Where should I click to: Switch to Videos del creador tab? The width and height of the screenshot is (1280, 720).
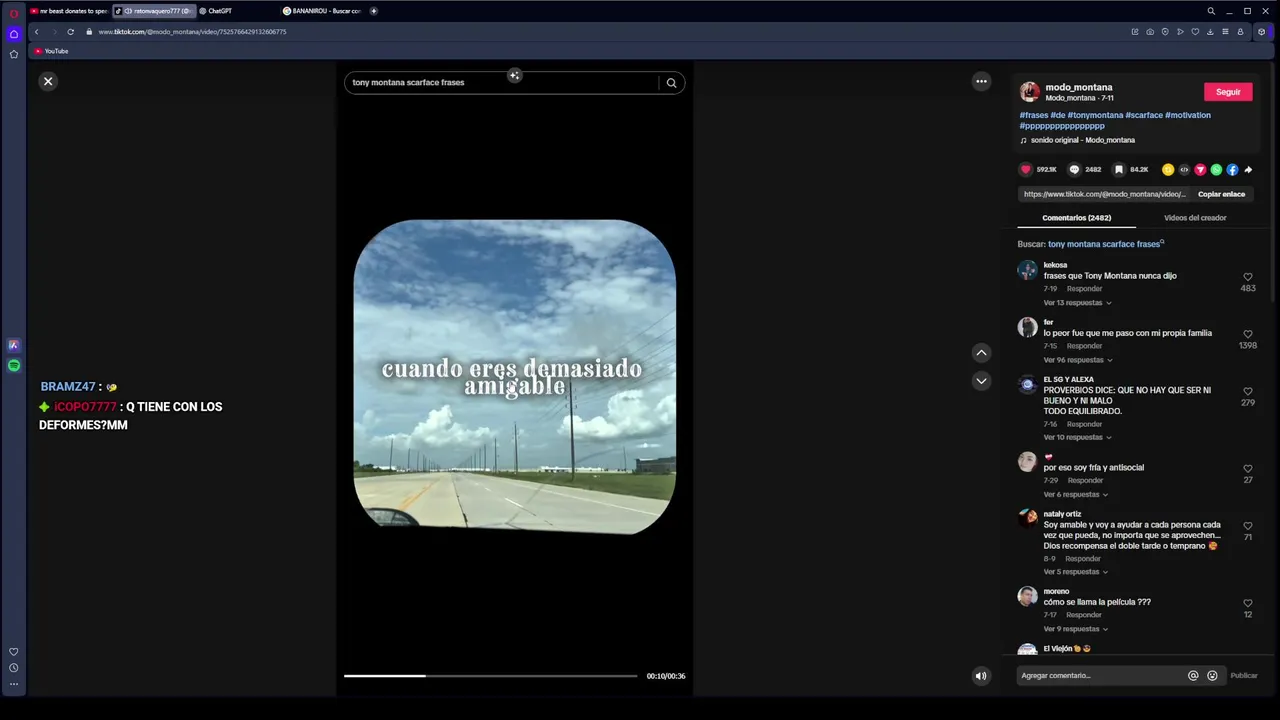(1195, 218)
